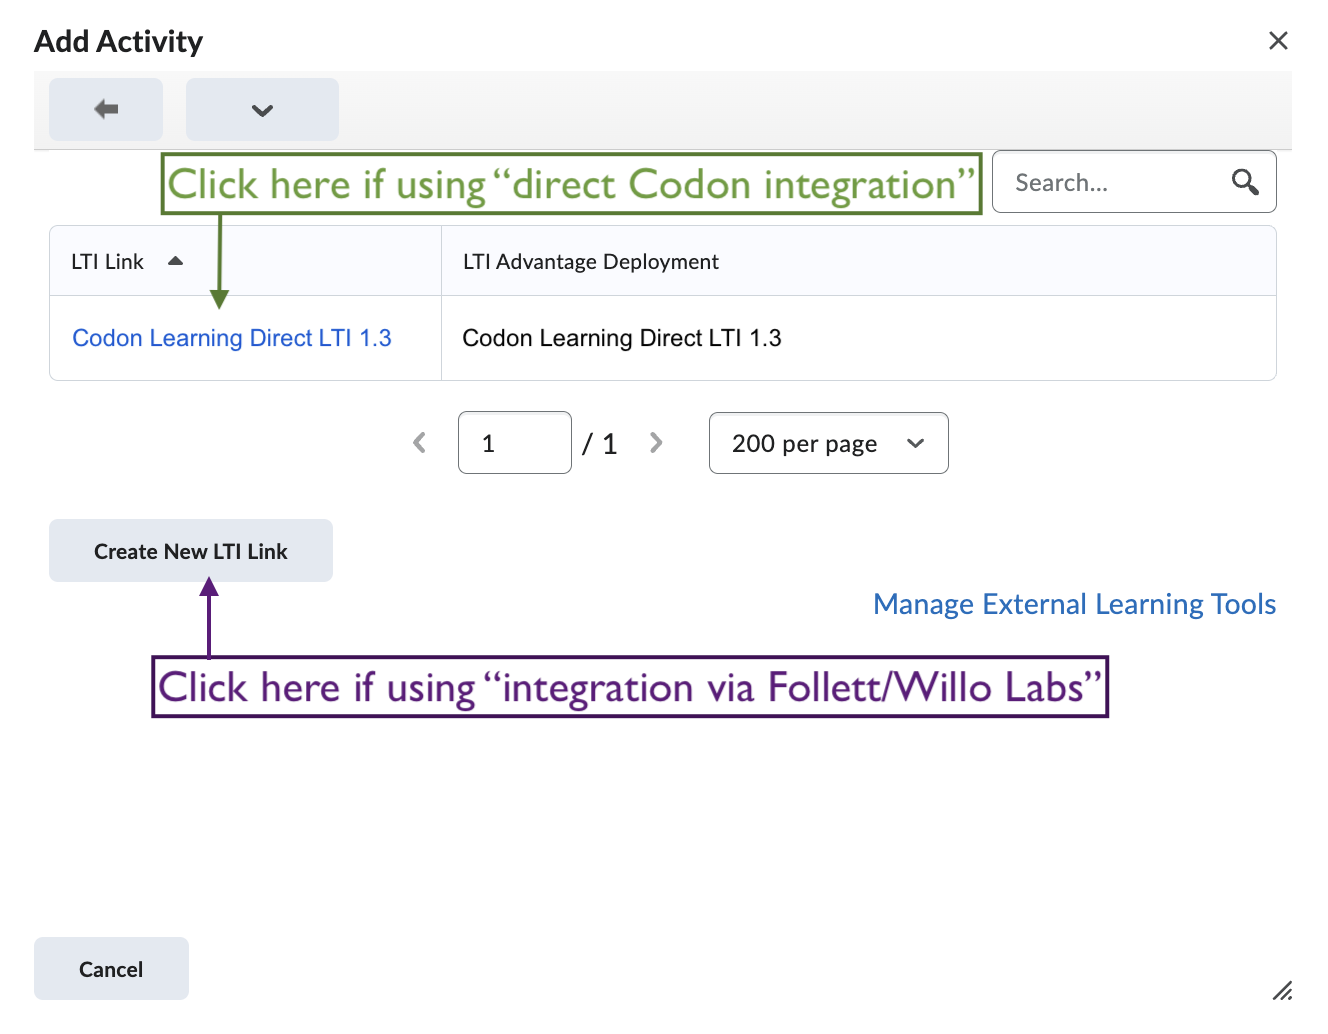This screenshot has width=1328, height=1034.
Task: Open Manage External Learning Tools link
Action: coord(1074,604)
